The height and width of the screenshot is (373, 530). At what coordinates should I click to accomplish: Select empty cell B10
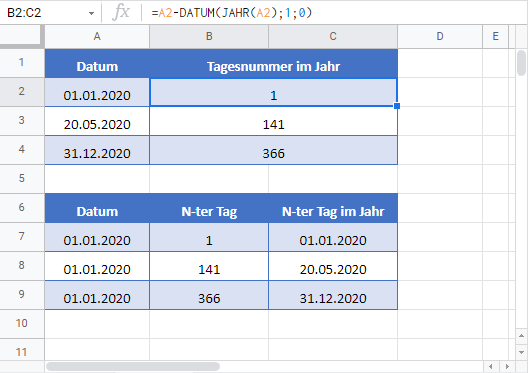[209, 324]
